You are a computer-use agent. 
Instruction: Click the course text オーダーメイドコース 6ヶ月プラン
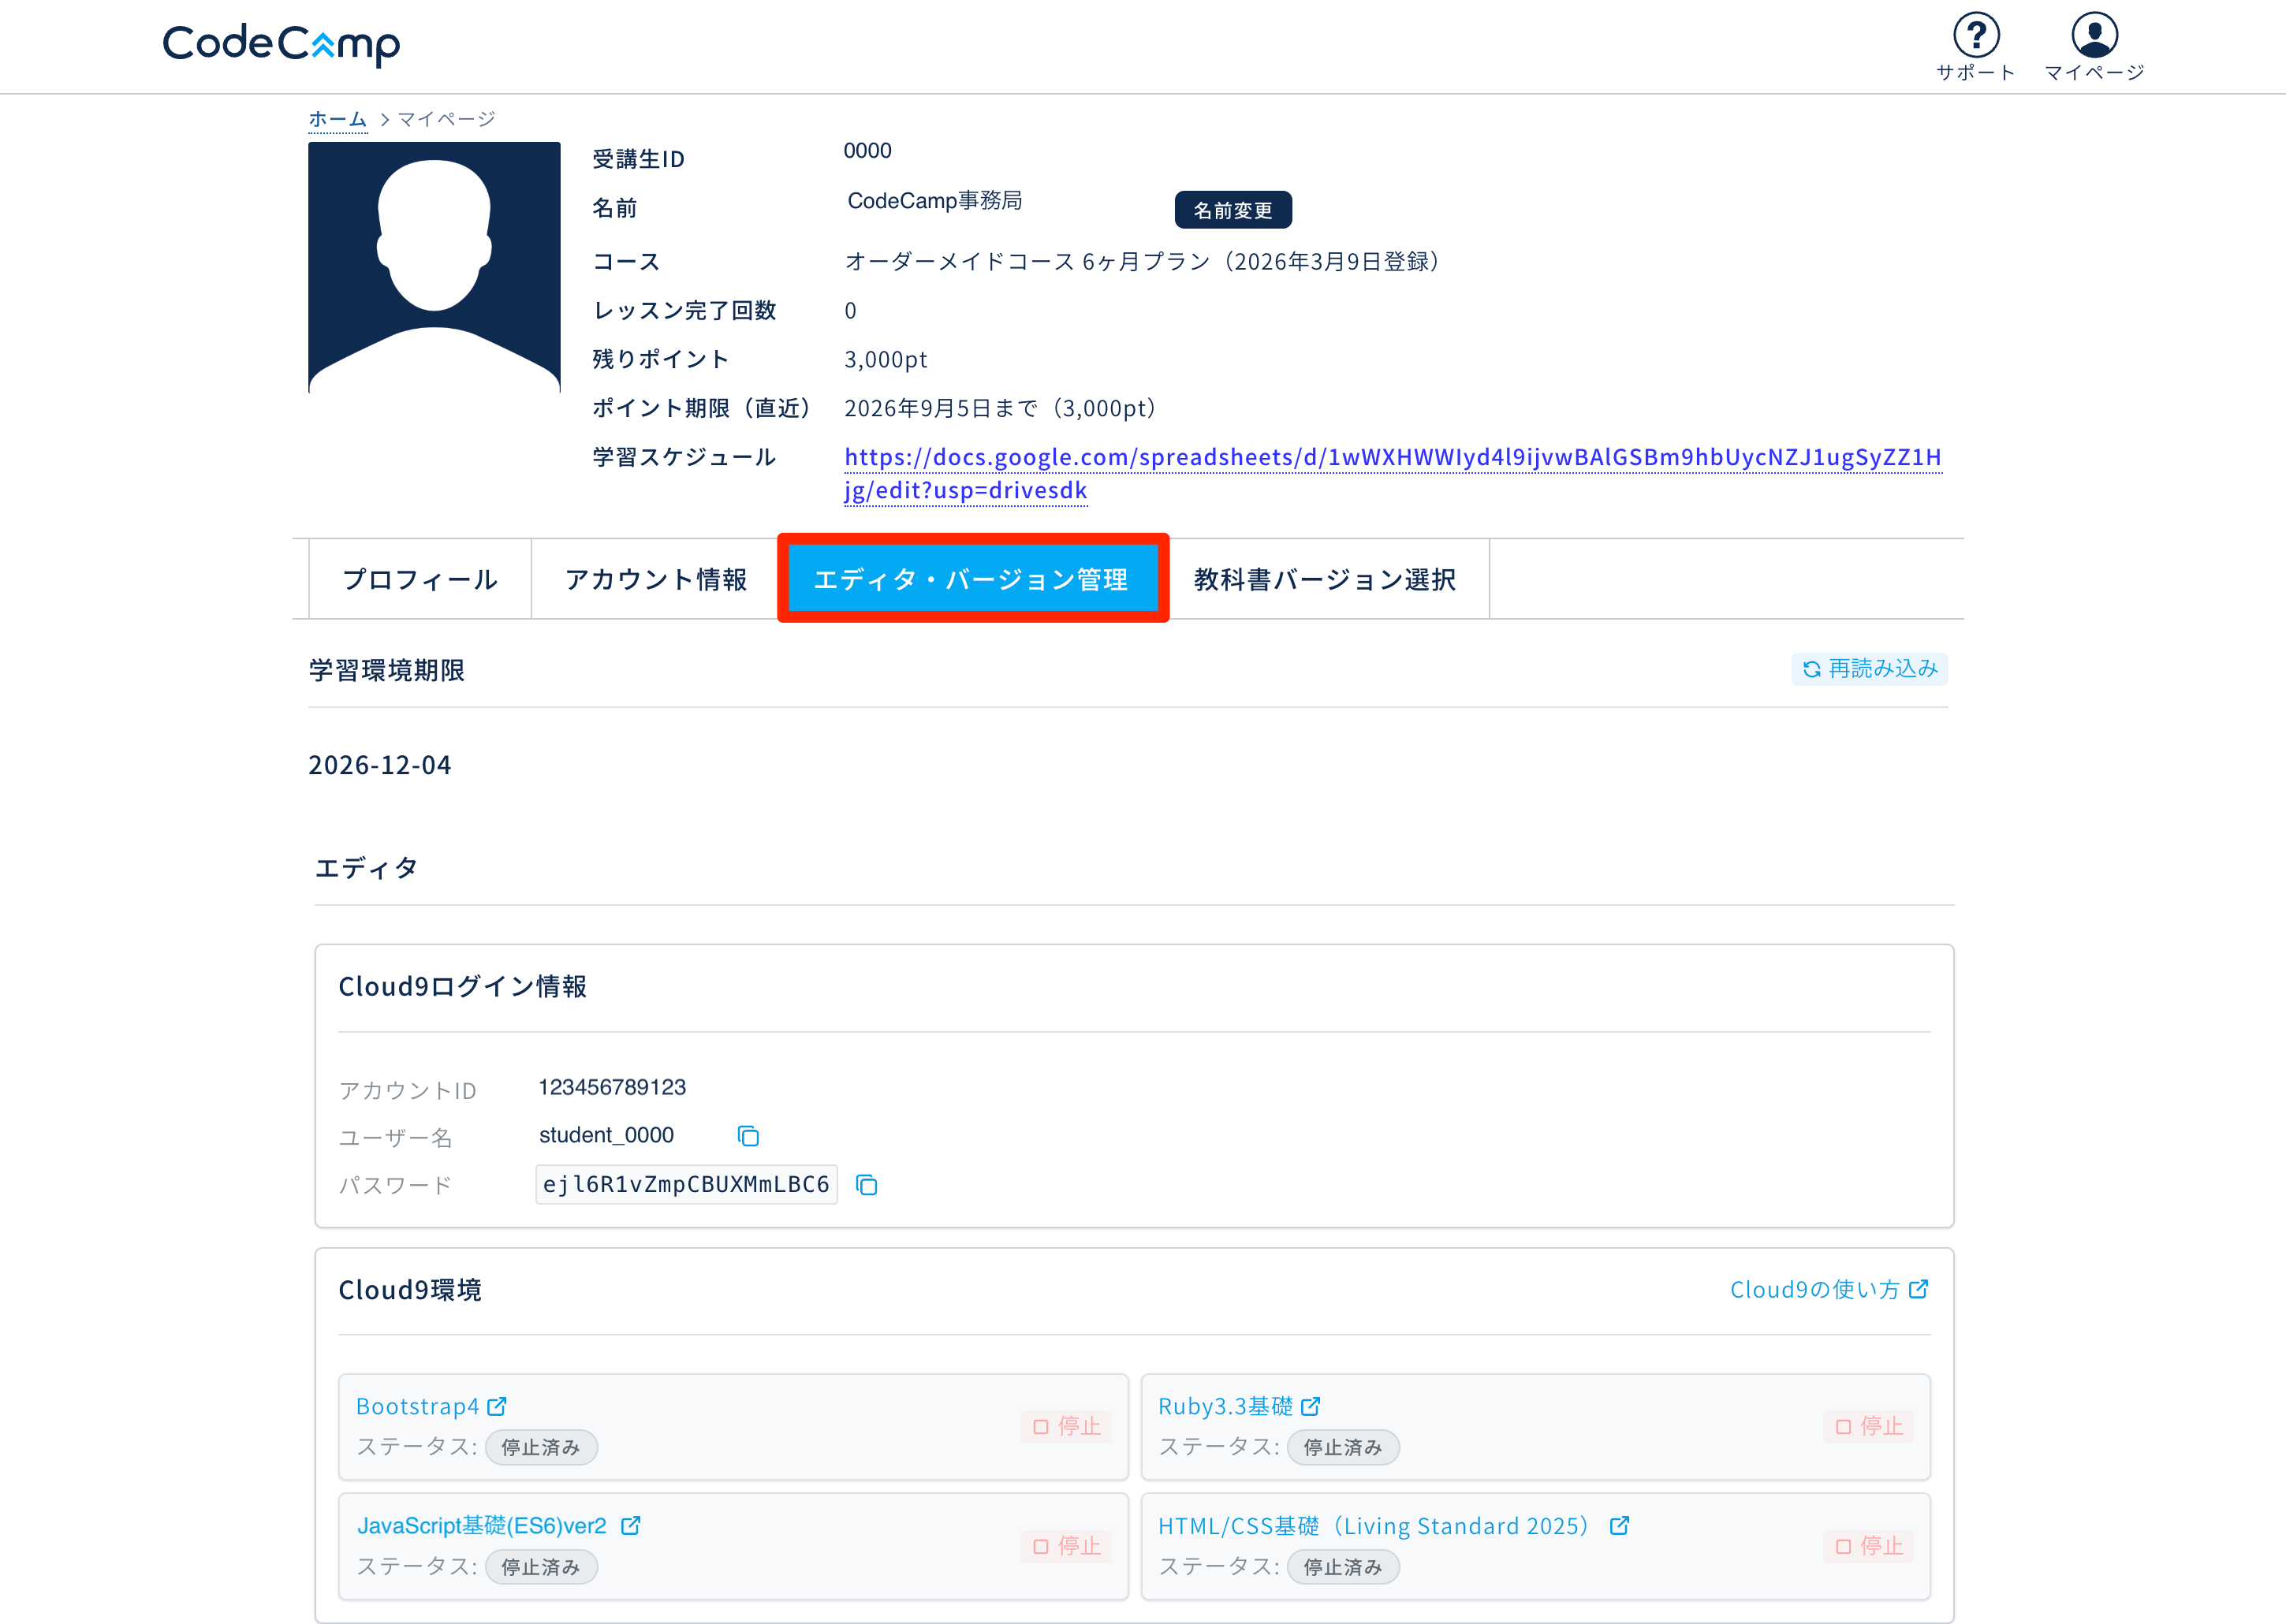tap(1028, 261)
